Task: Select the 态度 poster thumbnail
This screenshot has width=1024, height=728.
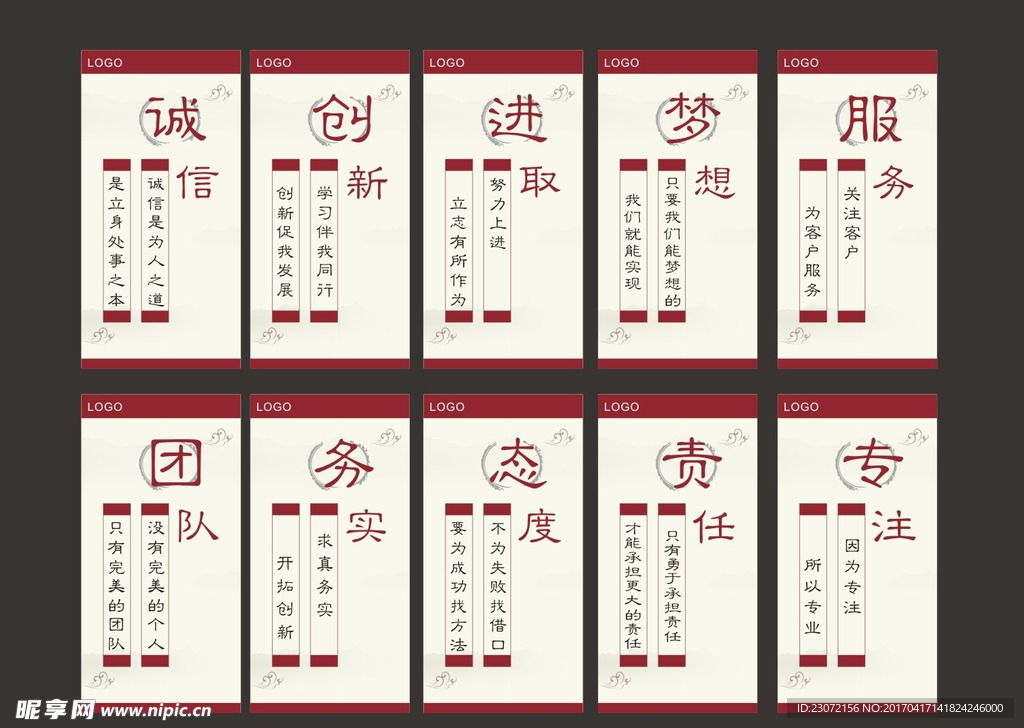Action: [504, 545]
